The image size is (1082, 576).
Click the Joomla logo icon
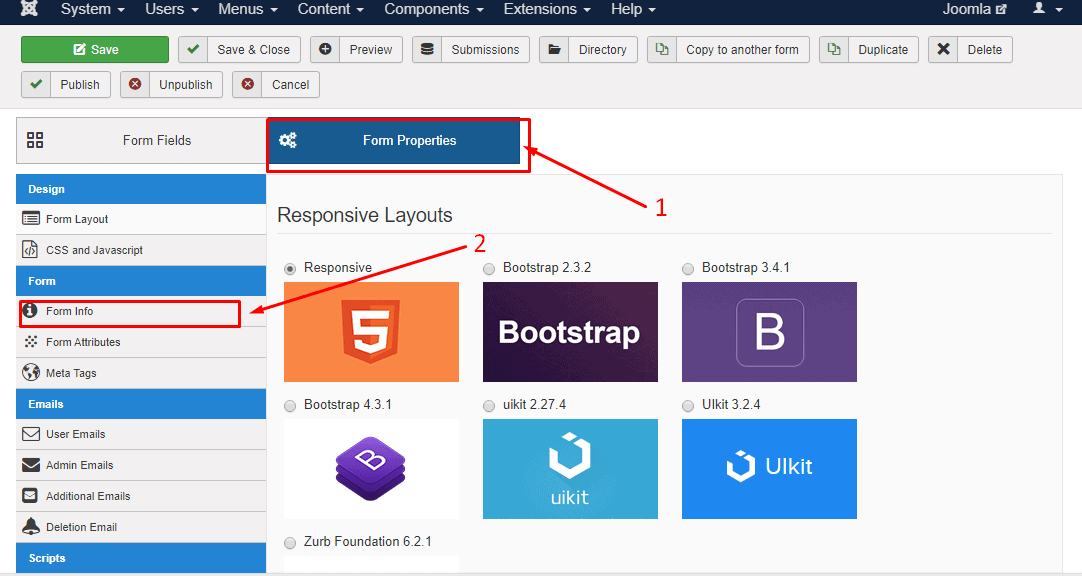click(x=29, y=8)
